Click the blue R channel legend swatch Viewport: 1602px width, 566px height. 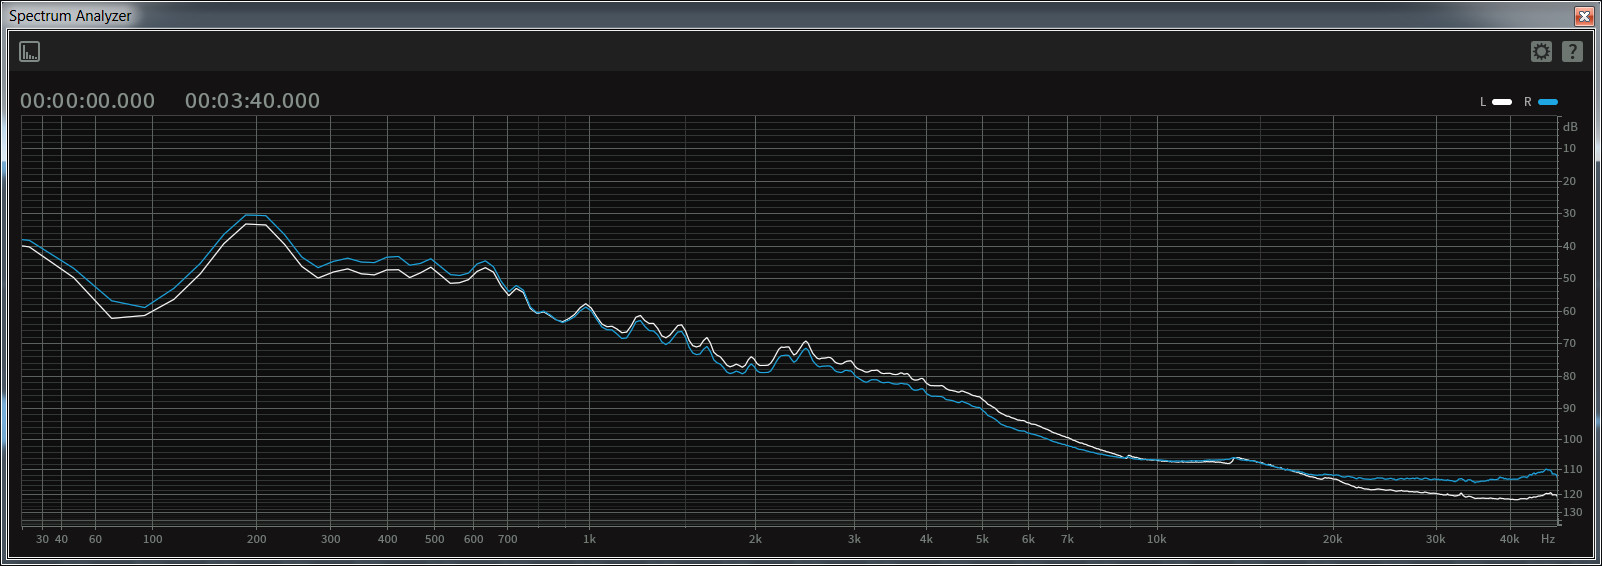coord(1548,102)
